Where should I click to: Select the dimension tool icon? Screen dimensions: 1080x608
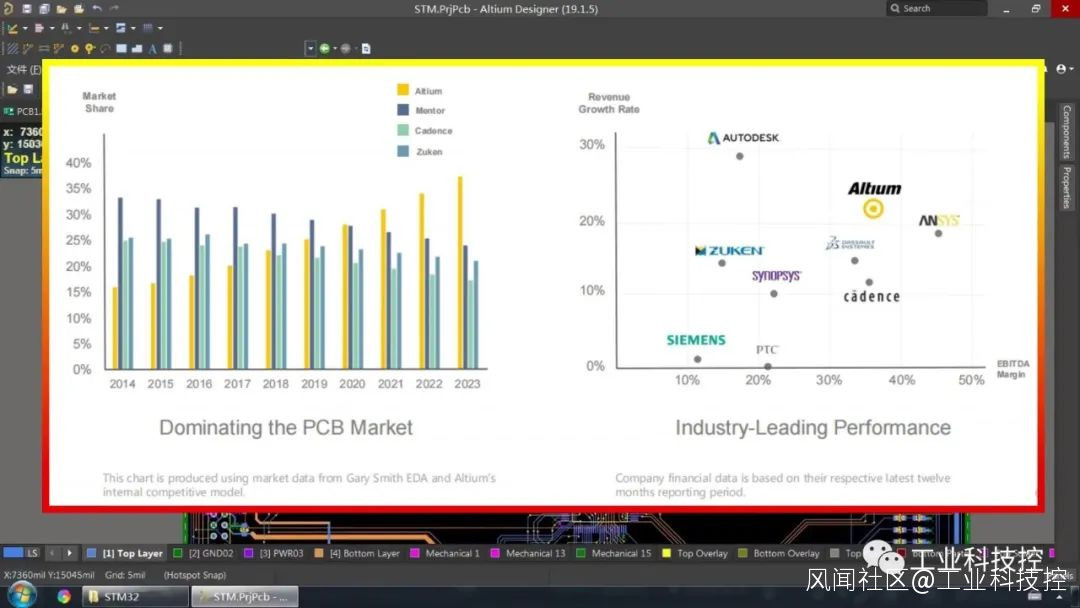tap(66, 28)
